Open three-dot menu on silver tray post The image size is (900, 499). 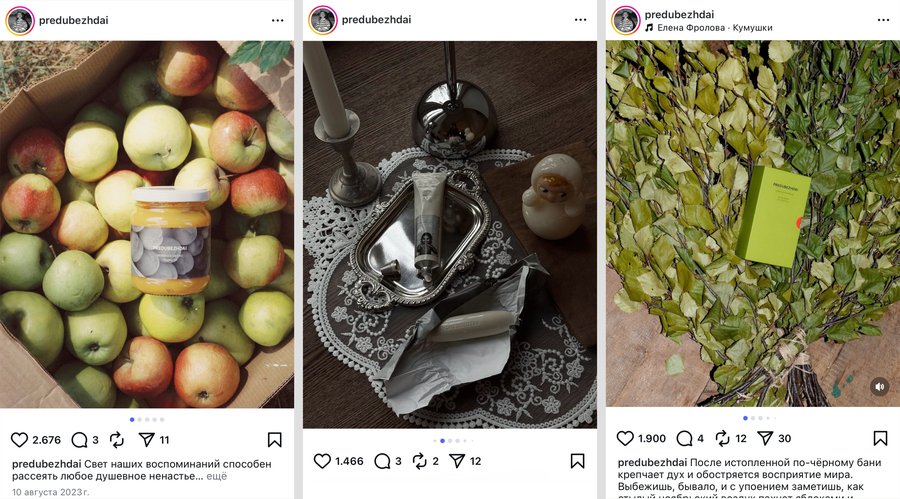(x=580, y=20)
